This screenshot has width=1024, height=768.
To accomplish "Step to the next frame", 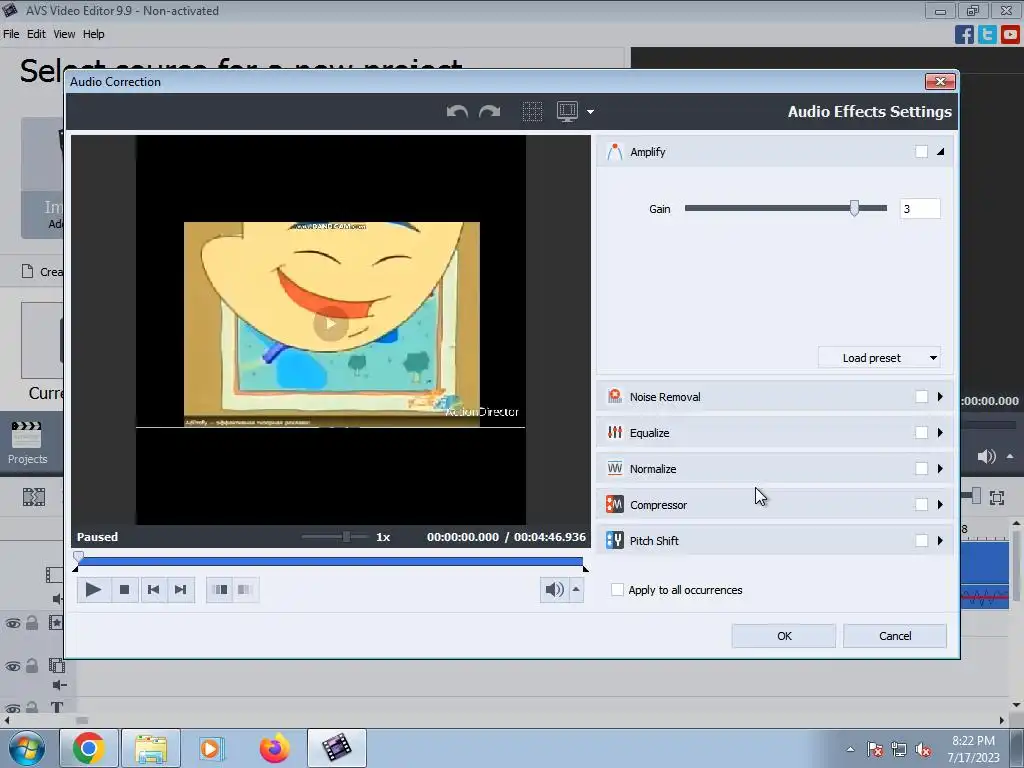I will [181, 590].
